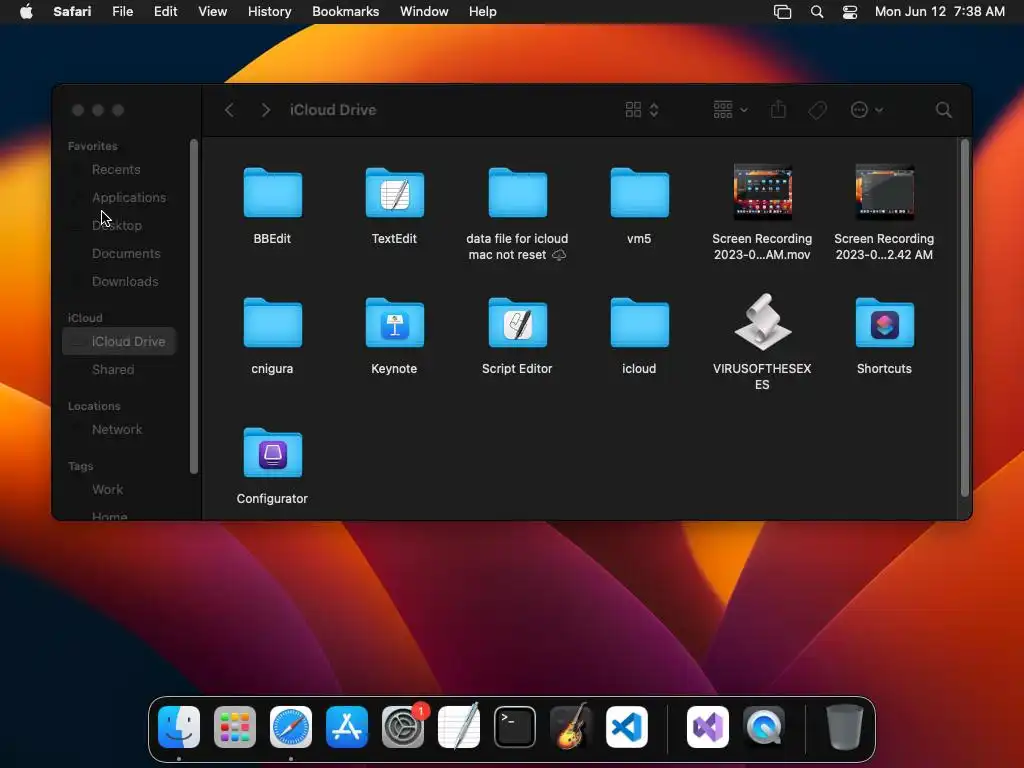Go back in Finder navigation

(x=229, y=110)
